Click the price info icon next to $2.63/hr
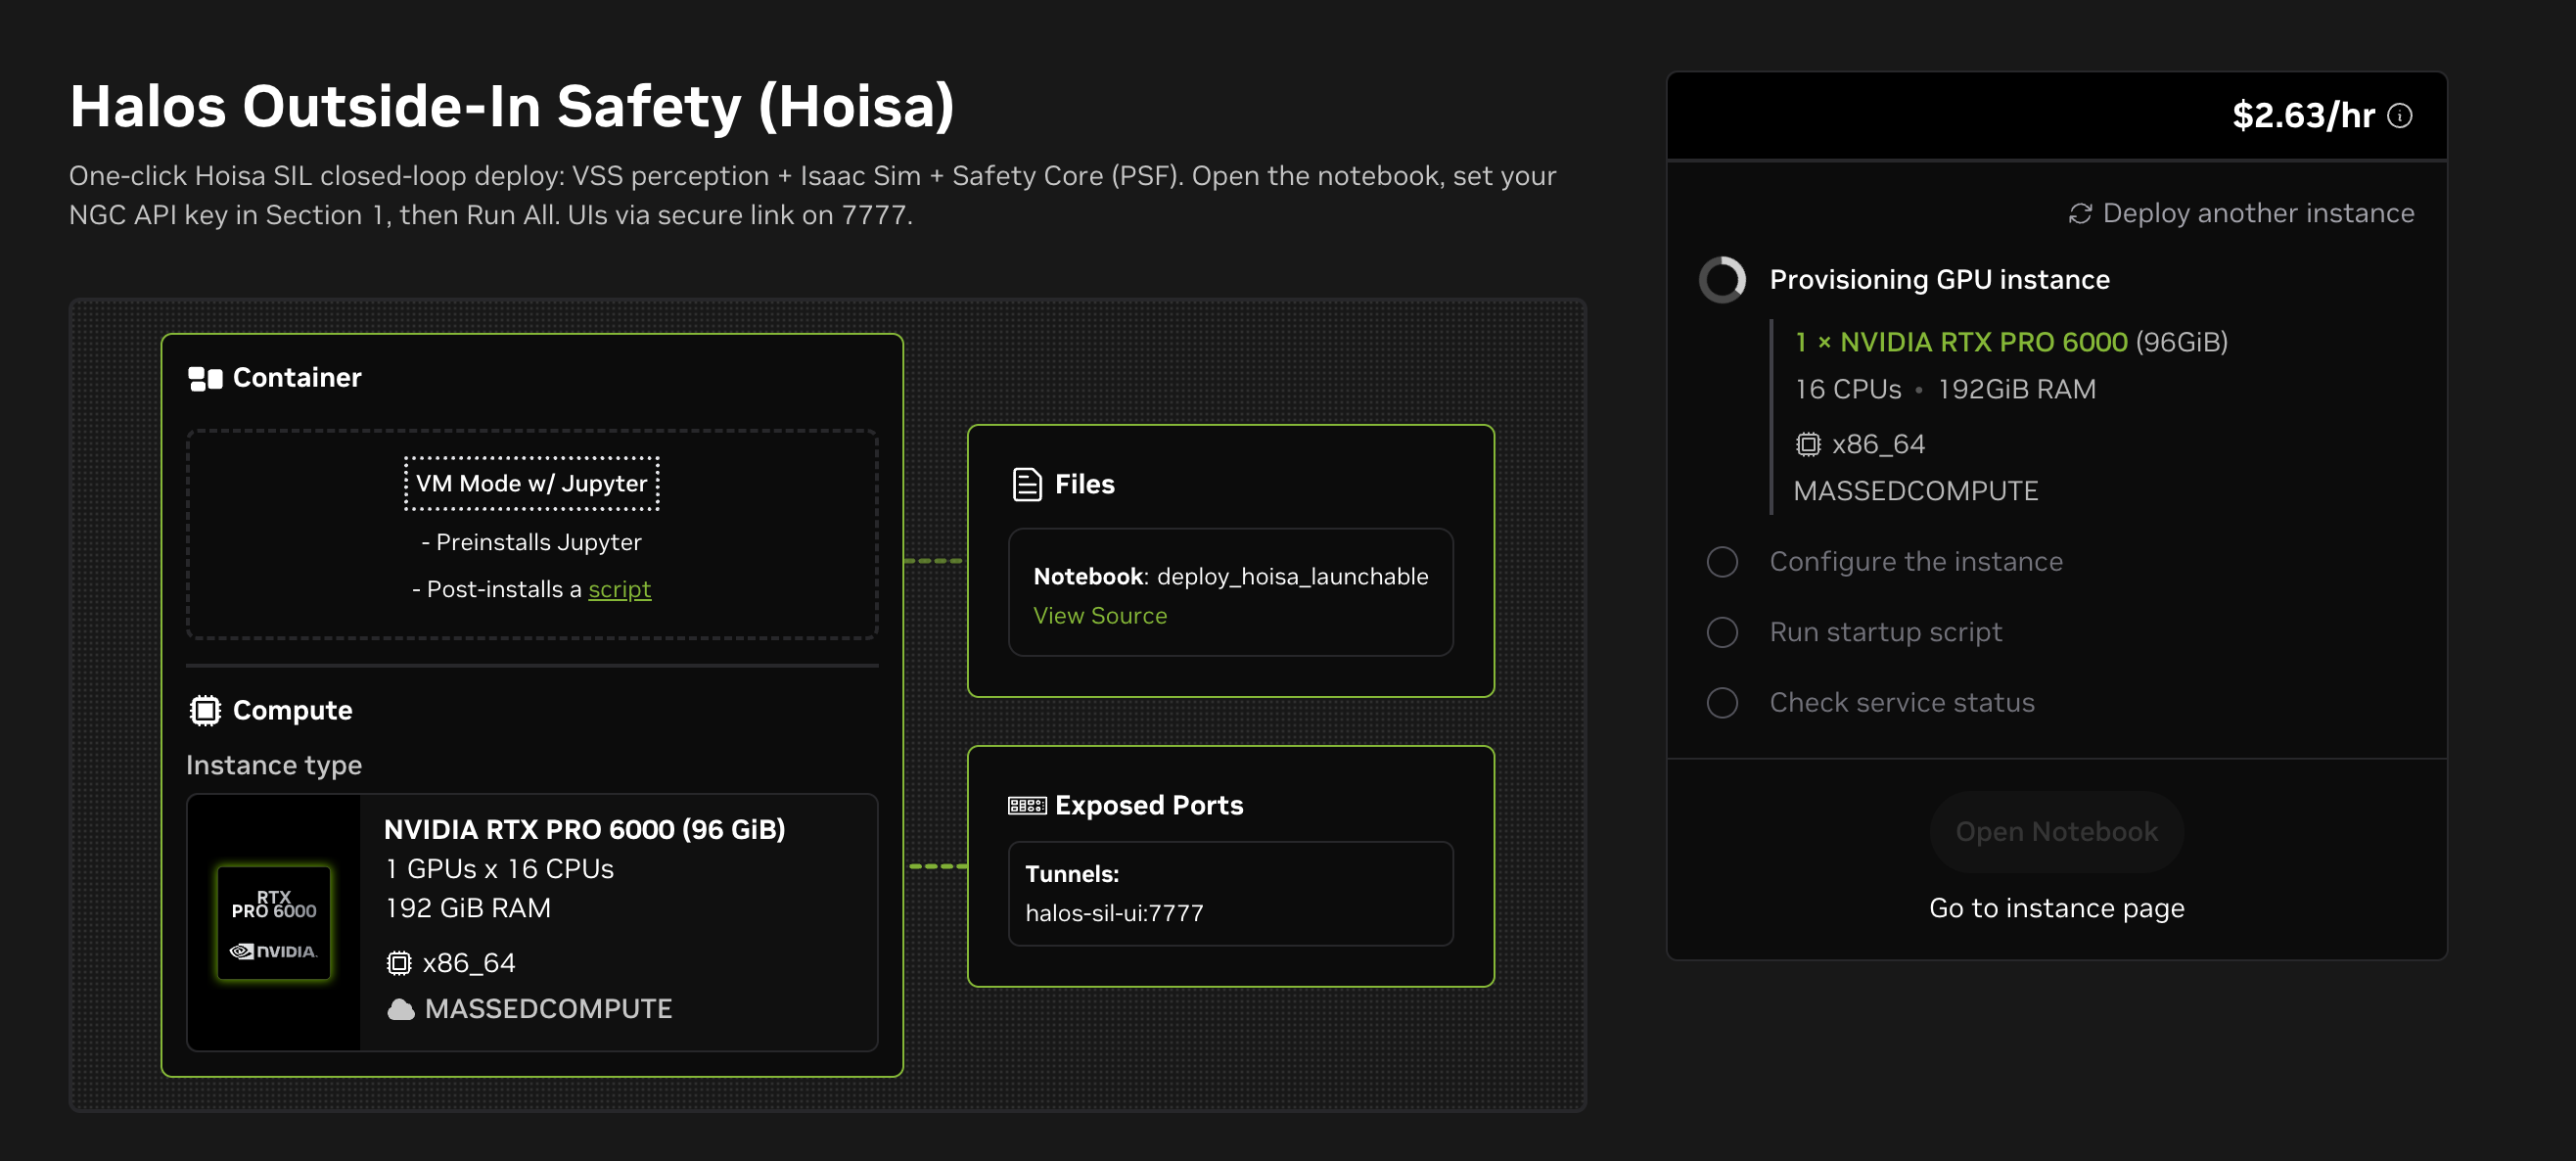Screen dimensions: 2576x1161 [2400, 116]
